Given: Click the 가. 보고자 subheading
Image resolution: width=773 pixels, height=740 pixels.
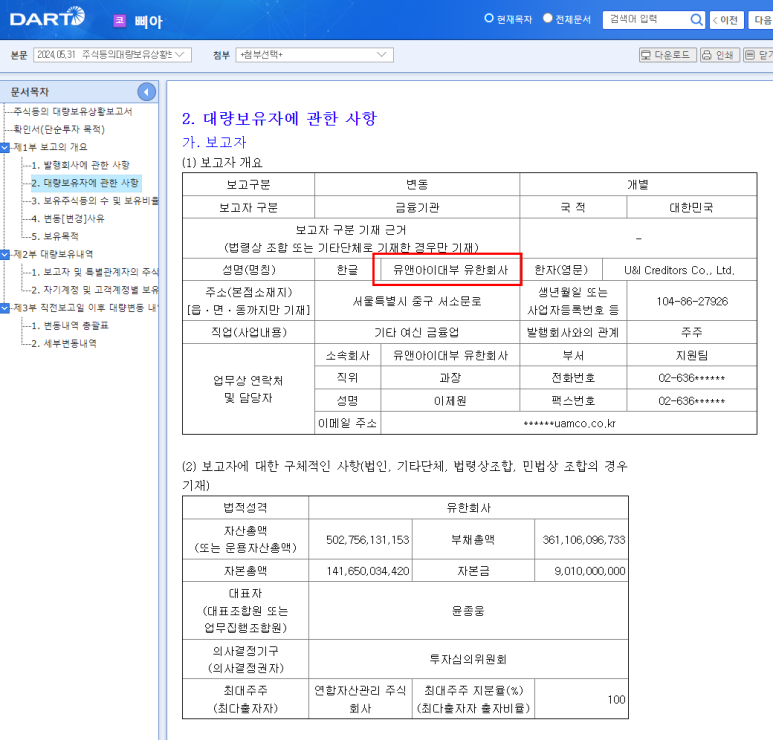Looking at the screenshot, I should (214, 142).
